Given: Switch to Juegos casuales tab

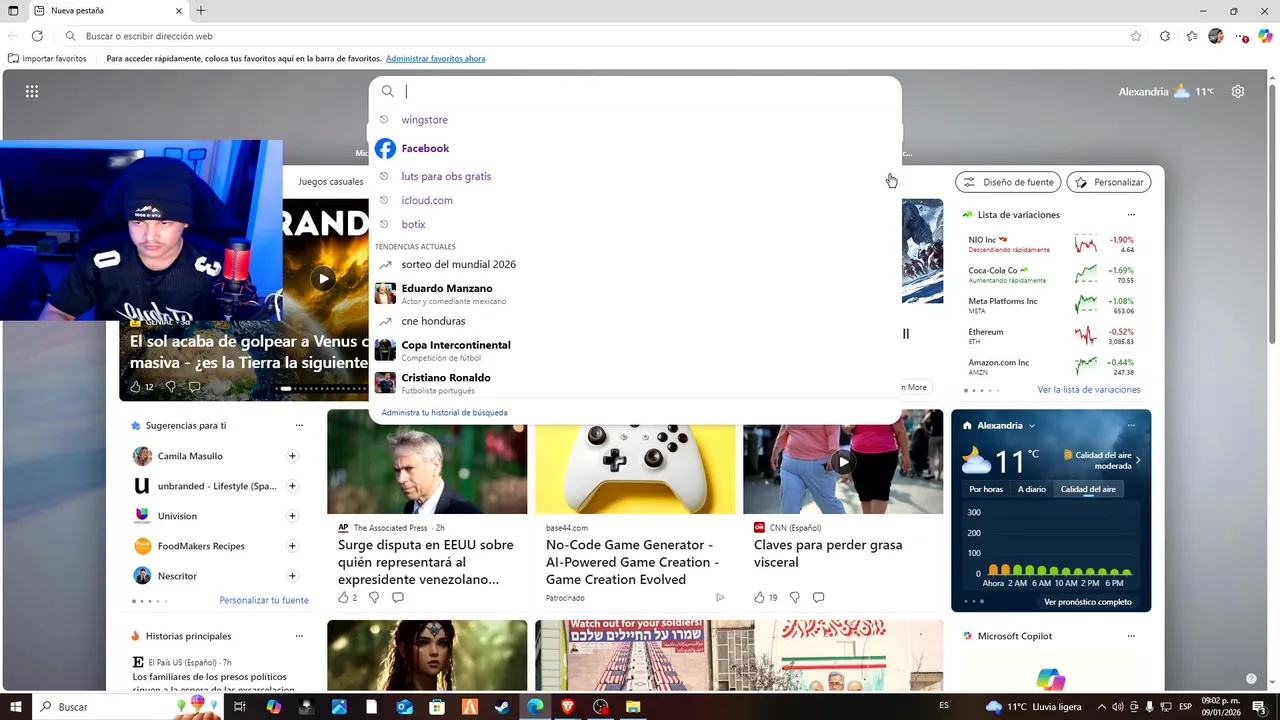Looking at the screenshot, I should [331, 182].
